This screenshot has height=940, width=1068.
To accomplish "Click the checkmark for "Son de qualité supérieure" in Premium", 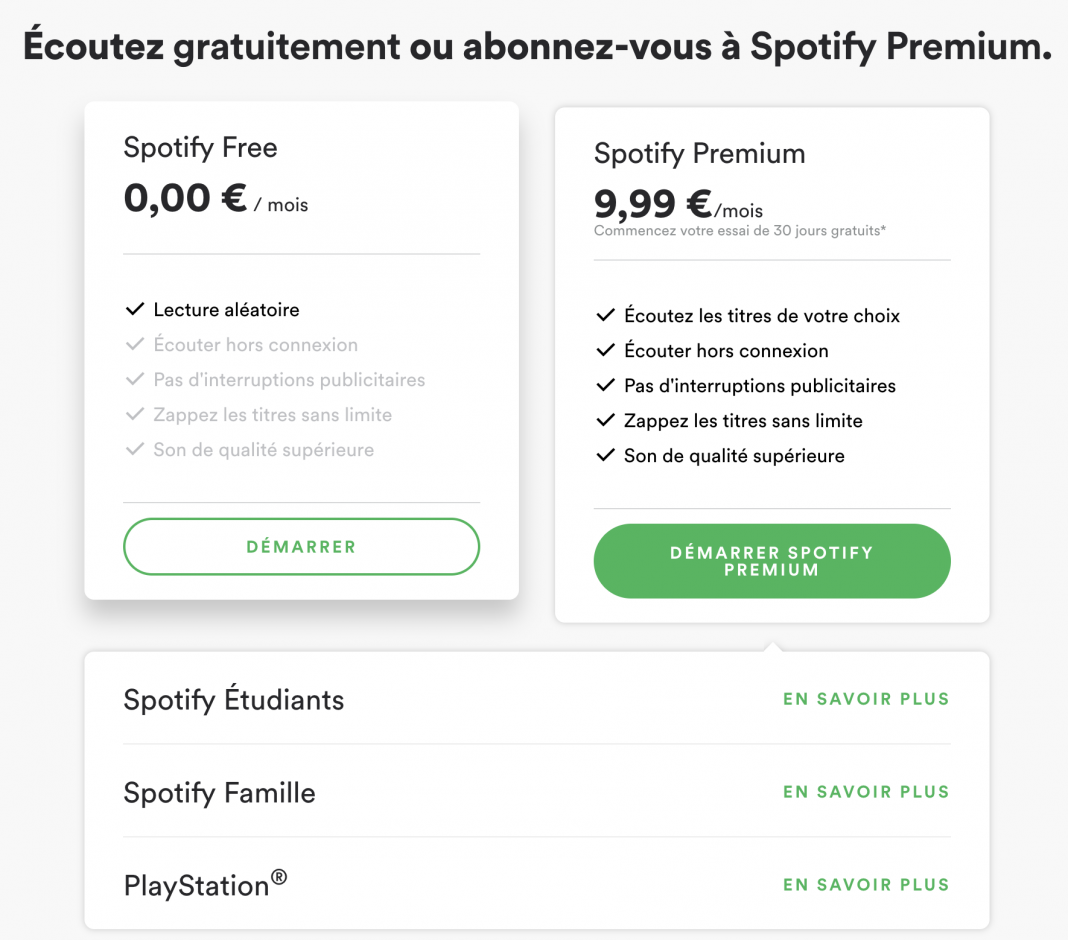I will (x=605, y=455).
